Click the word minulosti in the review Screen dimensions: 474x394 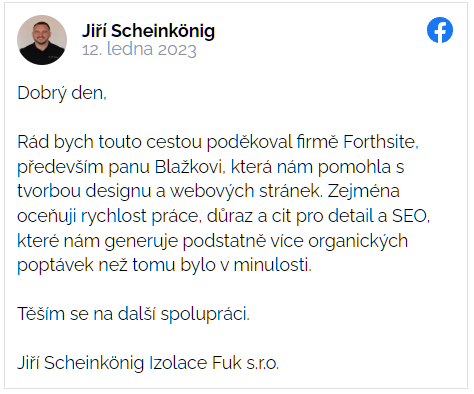tap(273, 265)
